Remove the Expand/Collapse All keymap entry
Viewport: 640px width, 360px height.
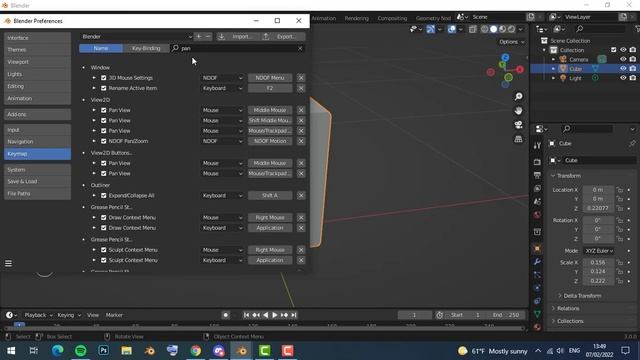coord(301,196)
